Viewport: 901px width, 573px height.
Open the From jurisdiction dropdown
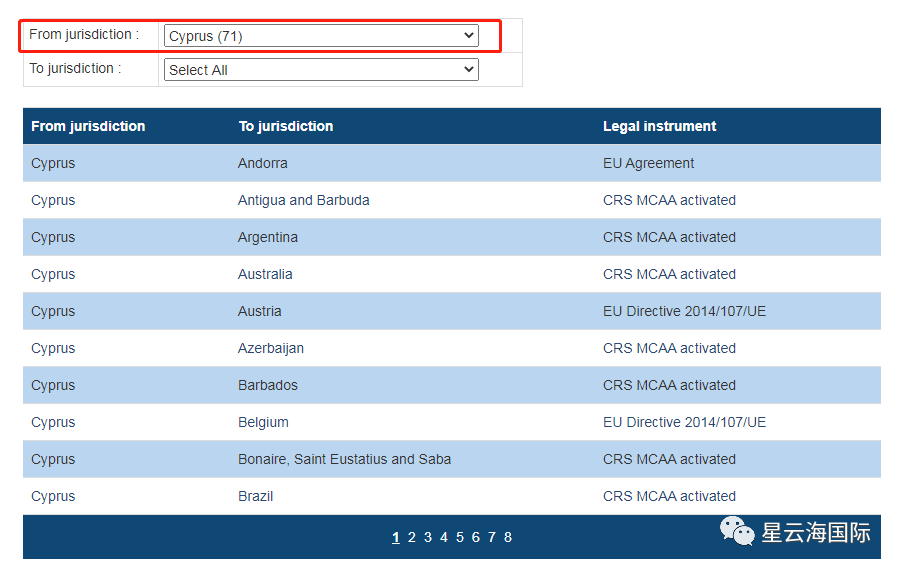pyautogui.click(x=320, y=36)
